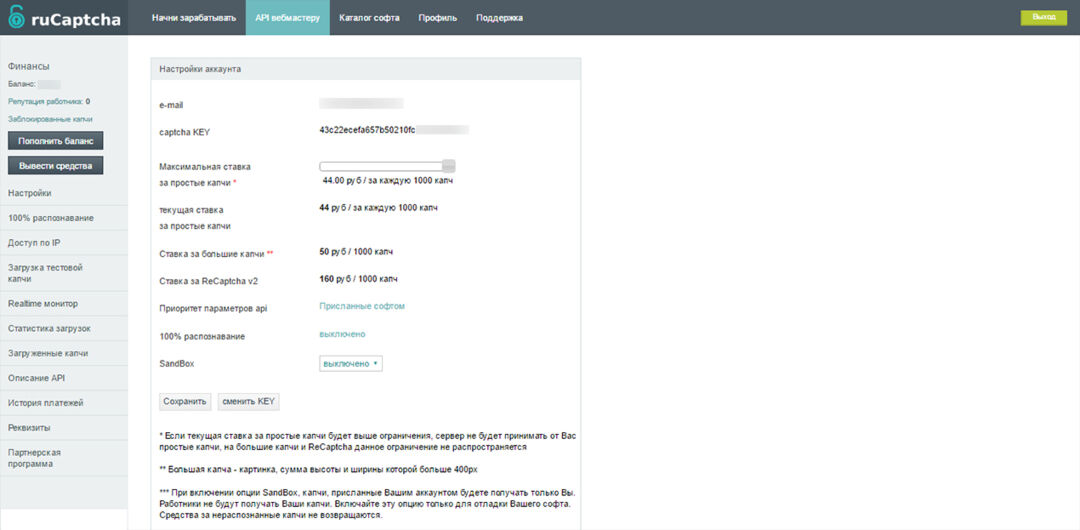Click the maximum rate slider handle
The image size is (1080, 530).
click(449, 166)
